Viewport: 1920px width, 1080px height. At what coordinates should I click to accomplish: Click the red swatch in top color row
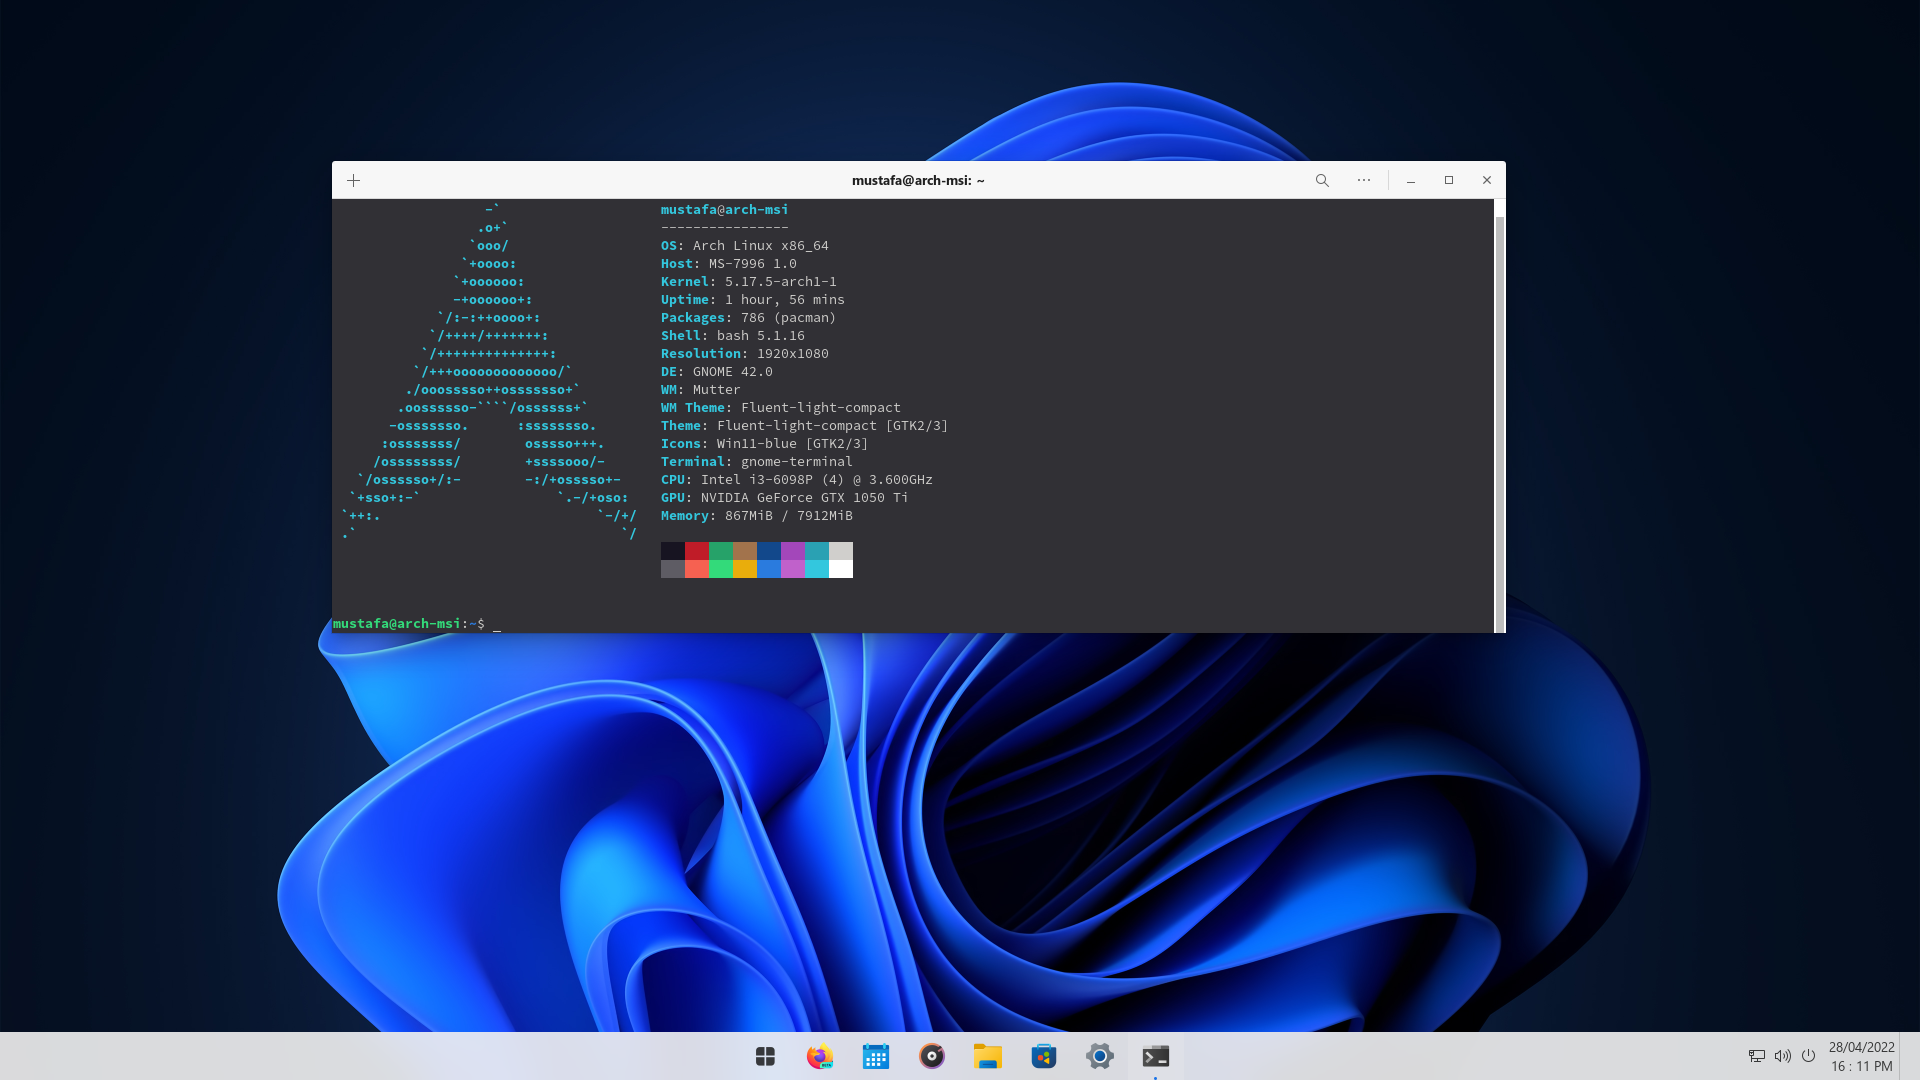[697, 551]
